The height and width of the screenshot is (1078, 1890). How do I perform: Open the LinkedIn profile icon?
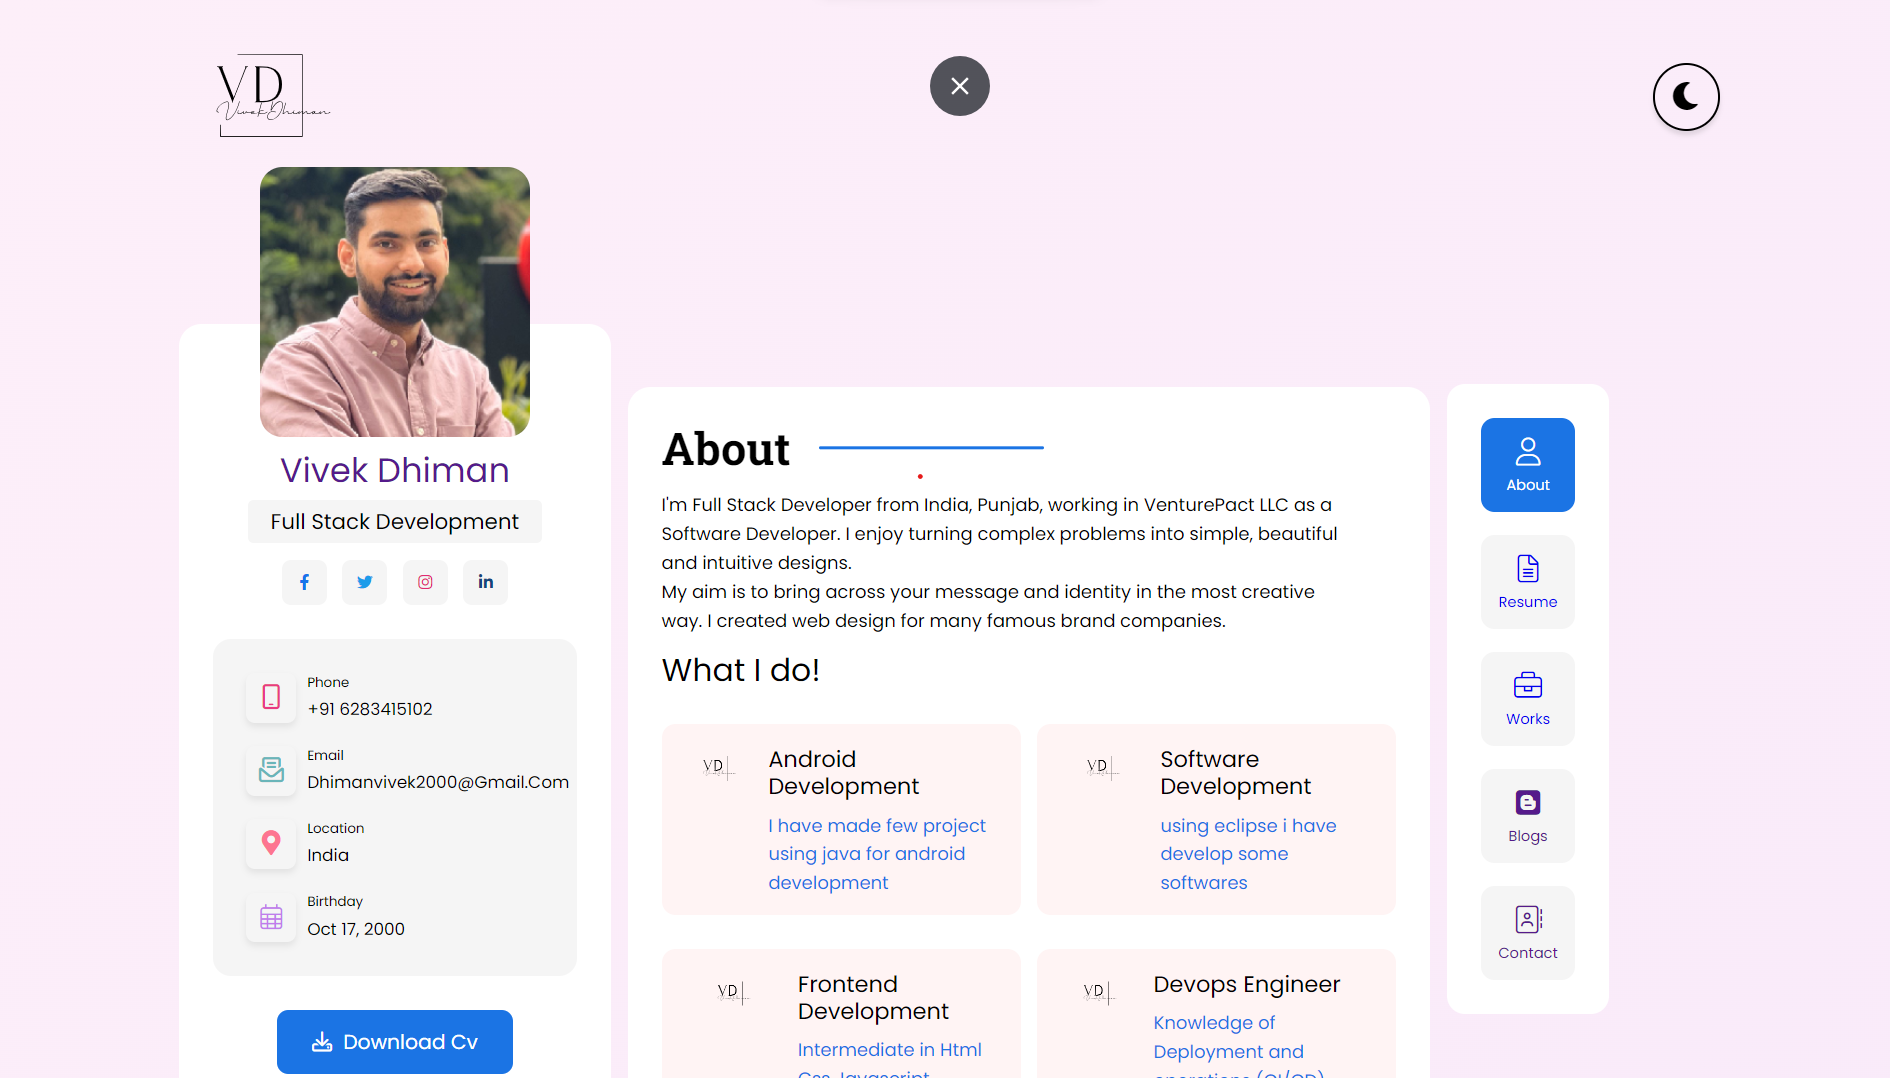[485, 582]
